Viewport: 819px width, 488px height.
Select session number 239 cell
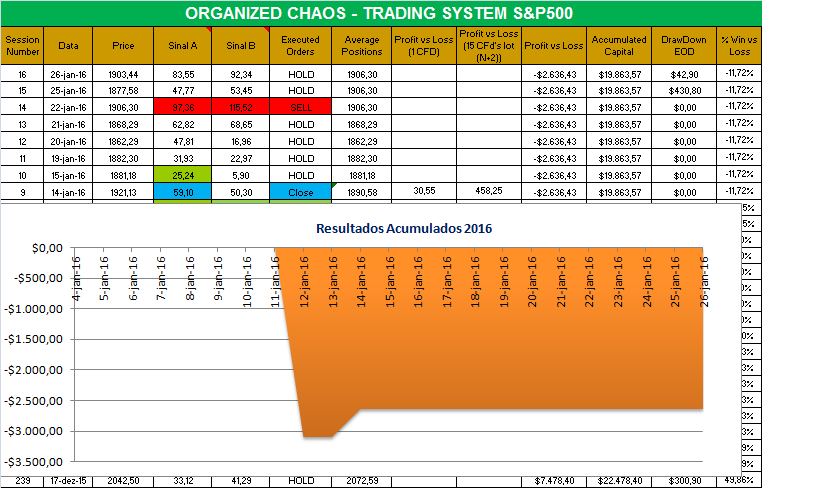[x=22, y=481]
